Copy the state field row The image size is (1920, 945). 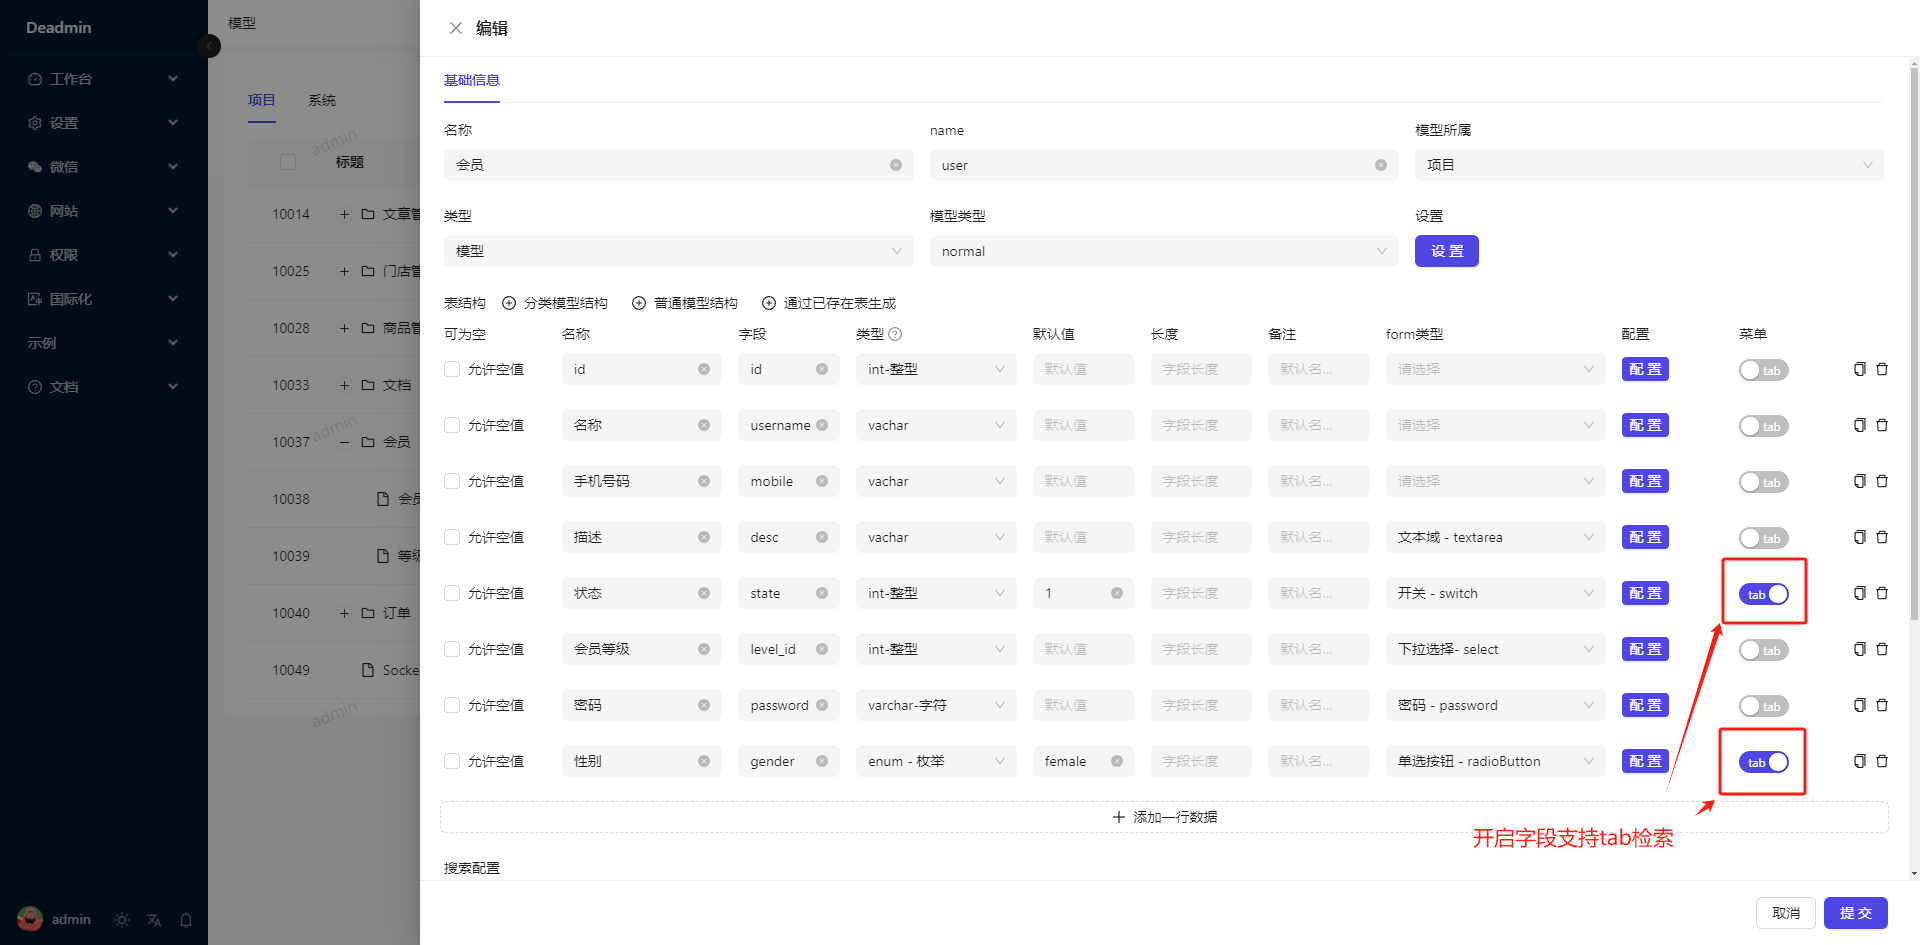1859,593
